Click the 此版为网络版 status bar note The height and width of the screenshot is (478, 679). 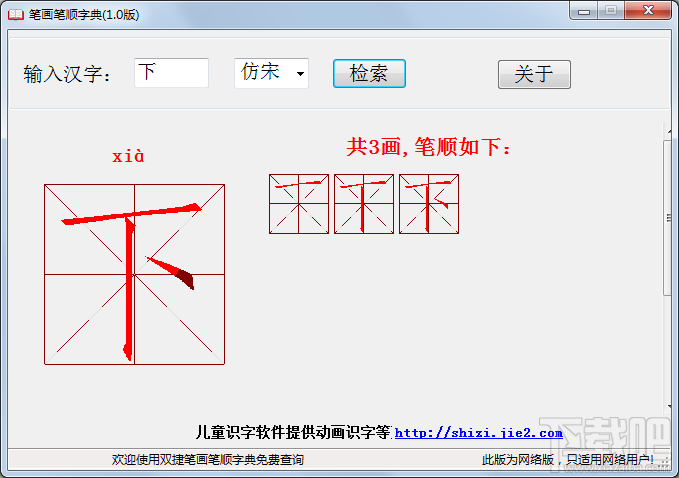tap(568, 460)
